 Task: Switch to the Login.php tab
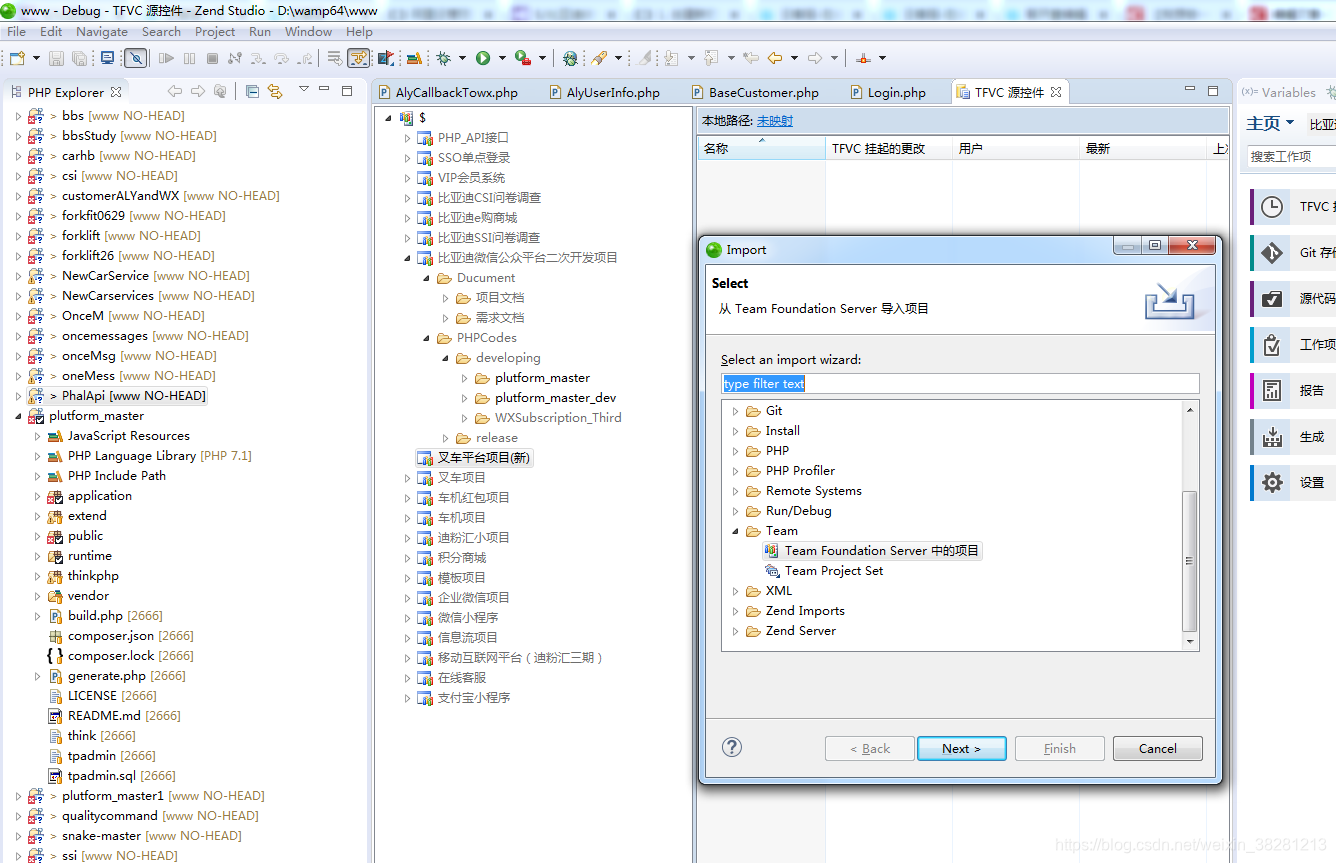(888, 92)
